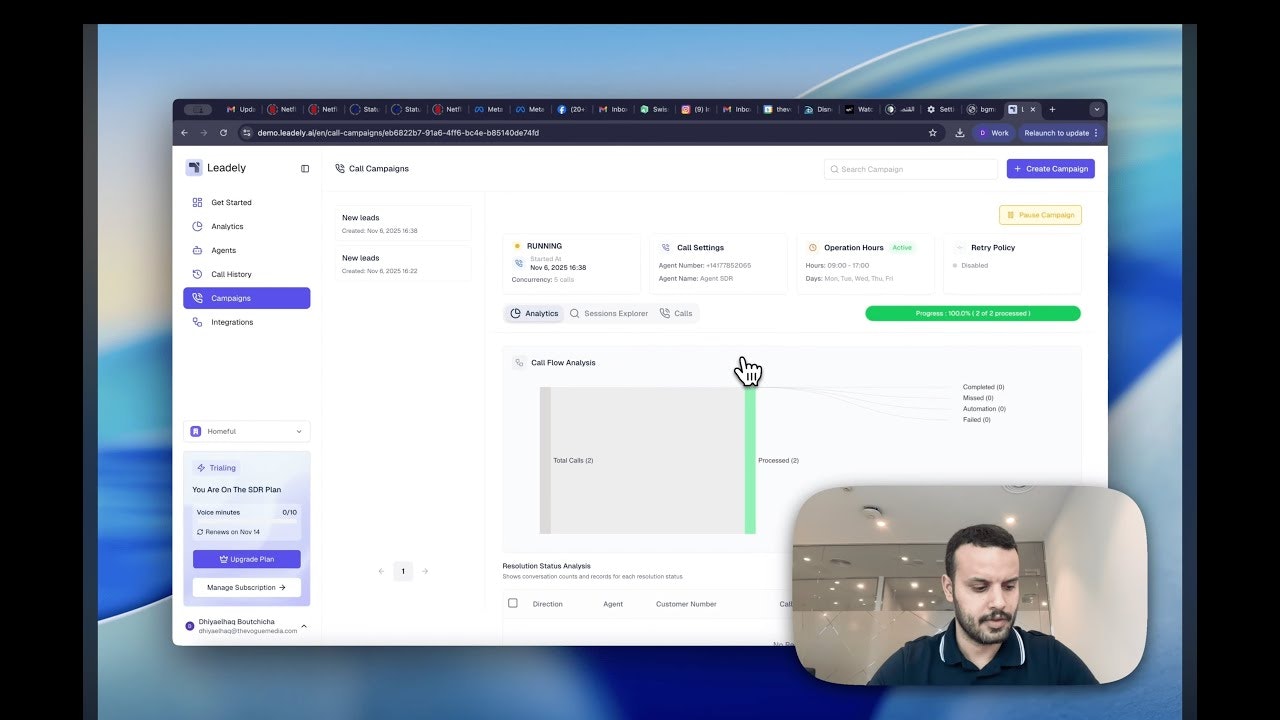Click the Call Campaigns phone icon in header
The width and height of the screenshot is (1280, 720).
pos(340,169)
